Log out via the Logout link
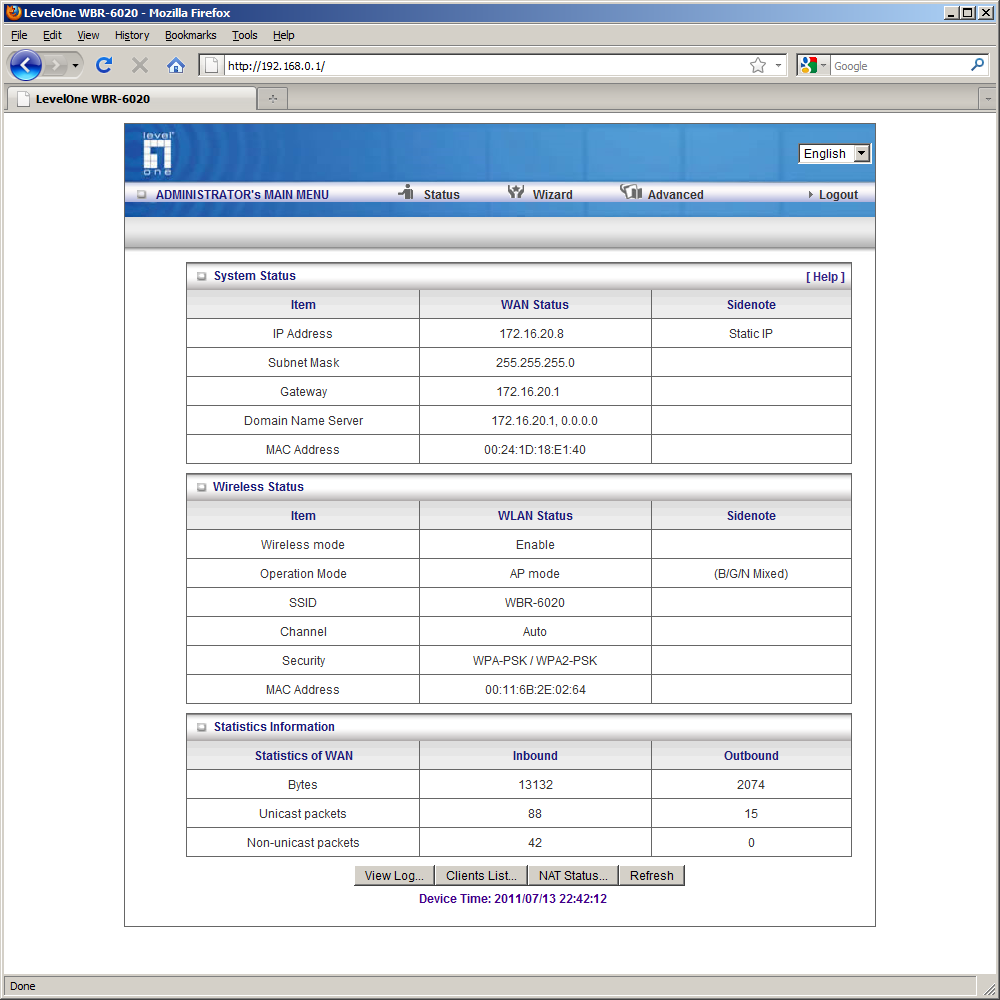 [x=838, y=195]
